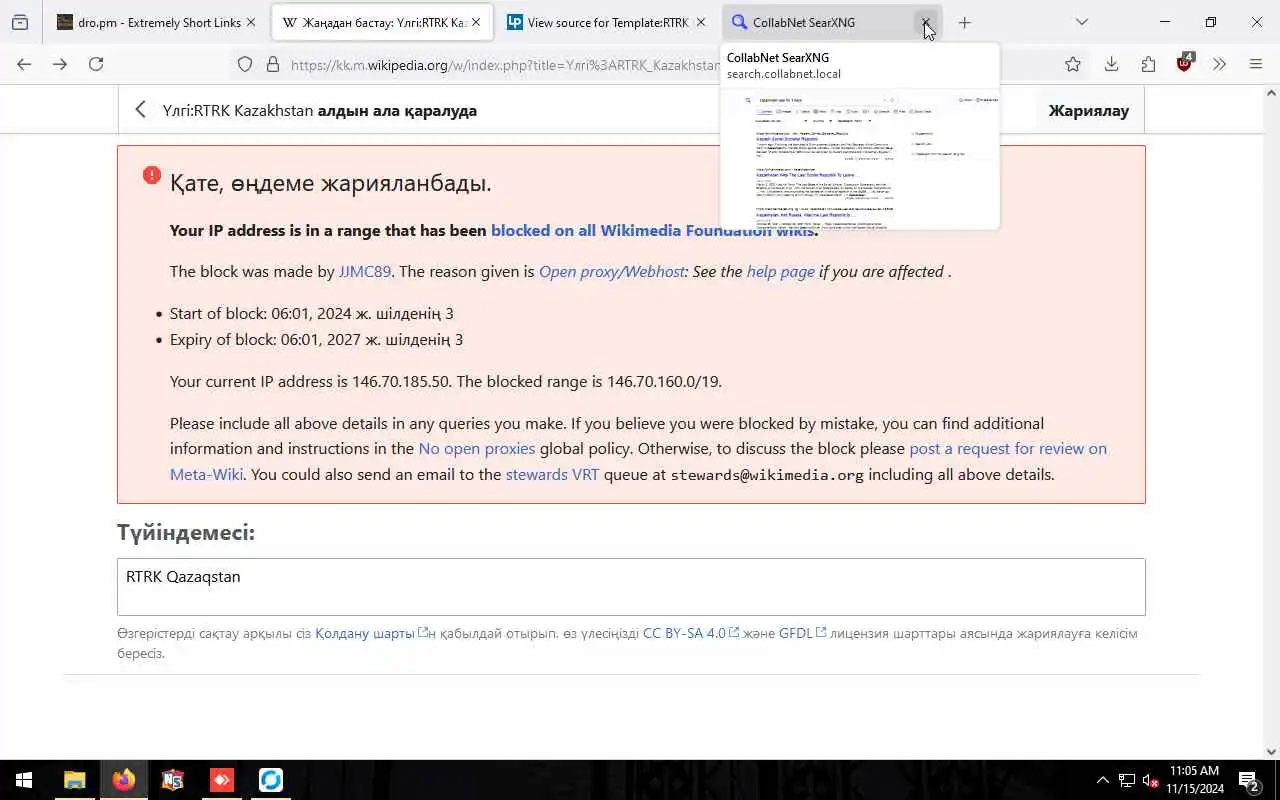1280x800 pixels.
Task: Close the Wikipedia Үлгі:RTRK tab
Action: [476, 22]
